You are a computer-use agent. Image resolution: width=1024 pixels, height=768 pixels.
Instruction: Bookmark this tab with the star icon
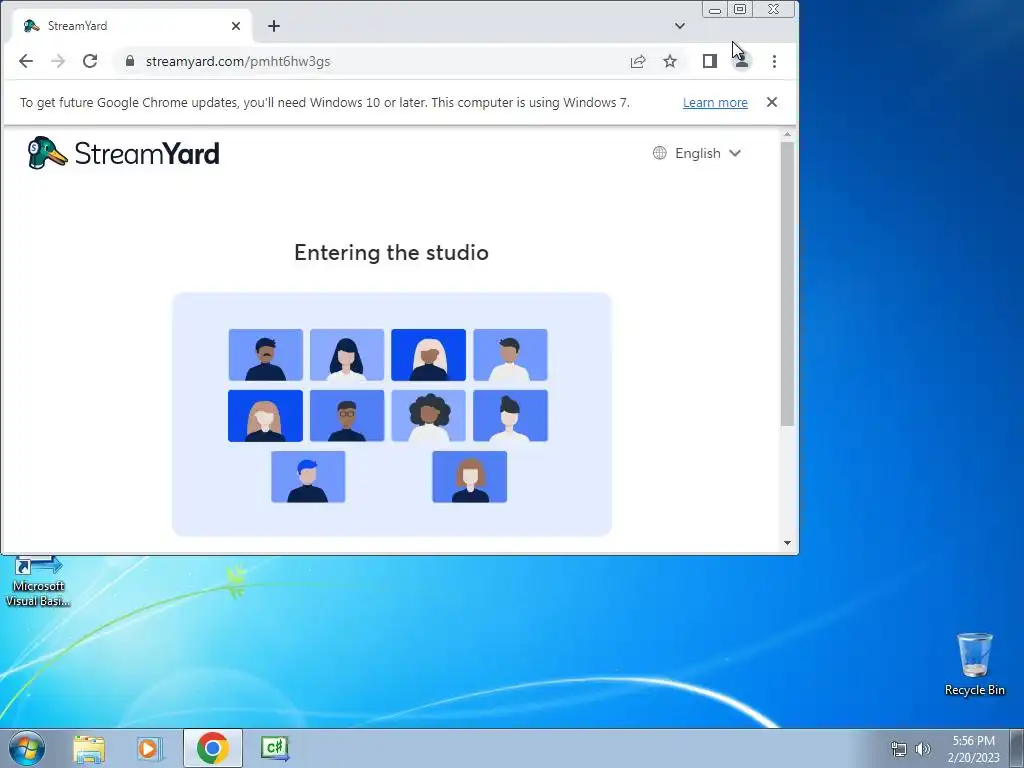tap(670, 61)
